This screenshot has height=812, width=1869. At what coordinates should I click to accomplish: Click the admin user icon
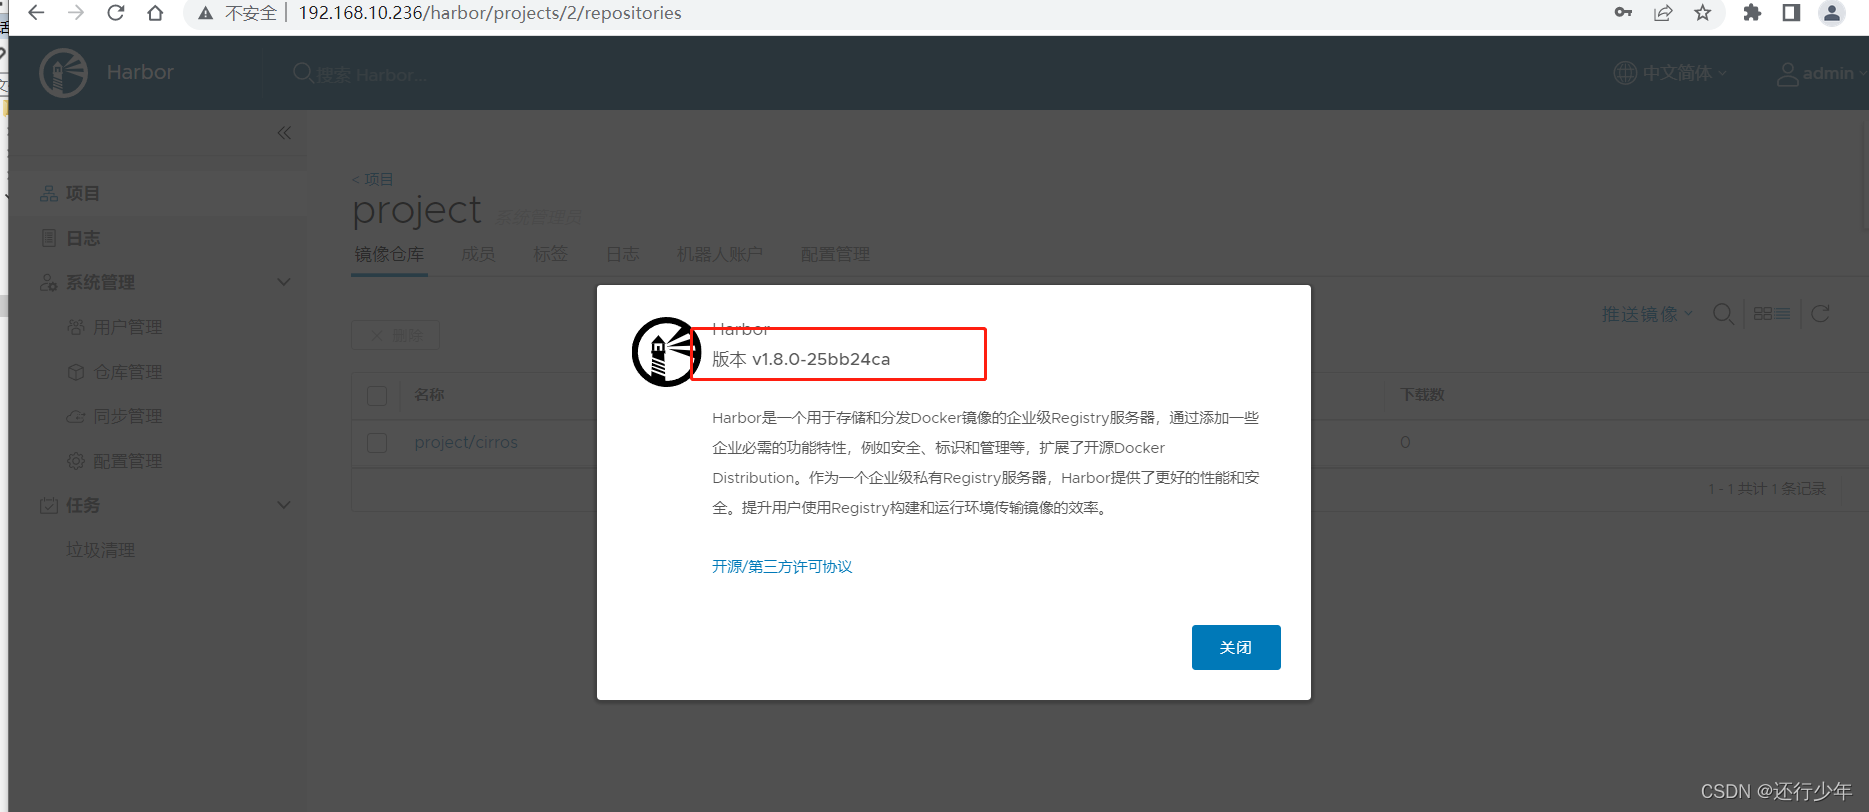tap(1787, 74)
